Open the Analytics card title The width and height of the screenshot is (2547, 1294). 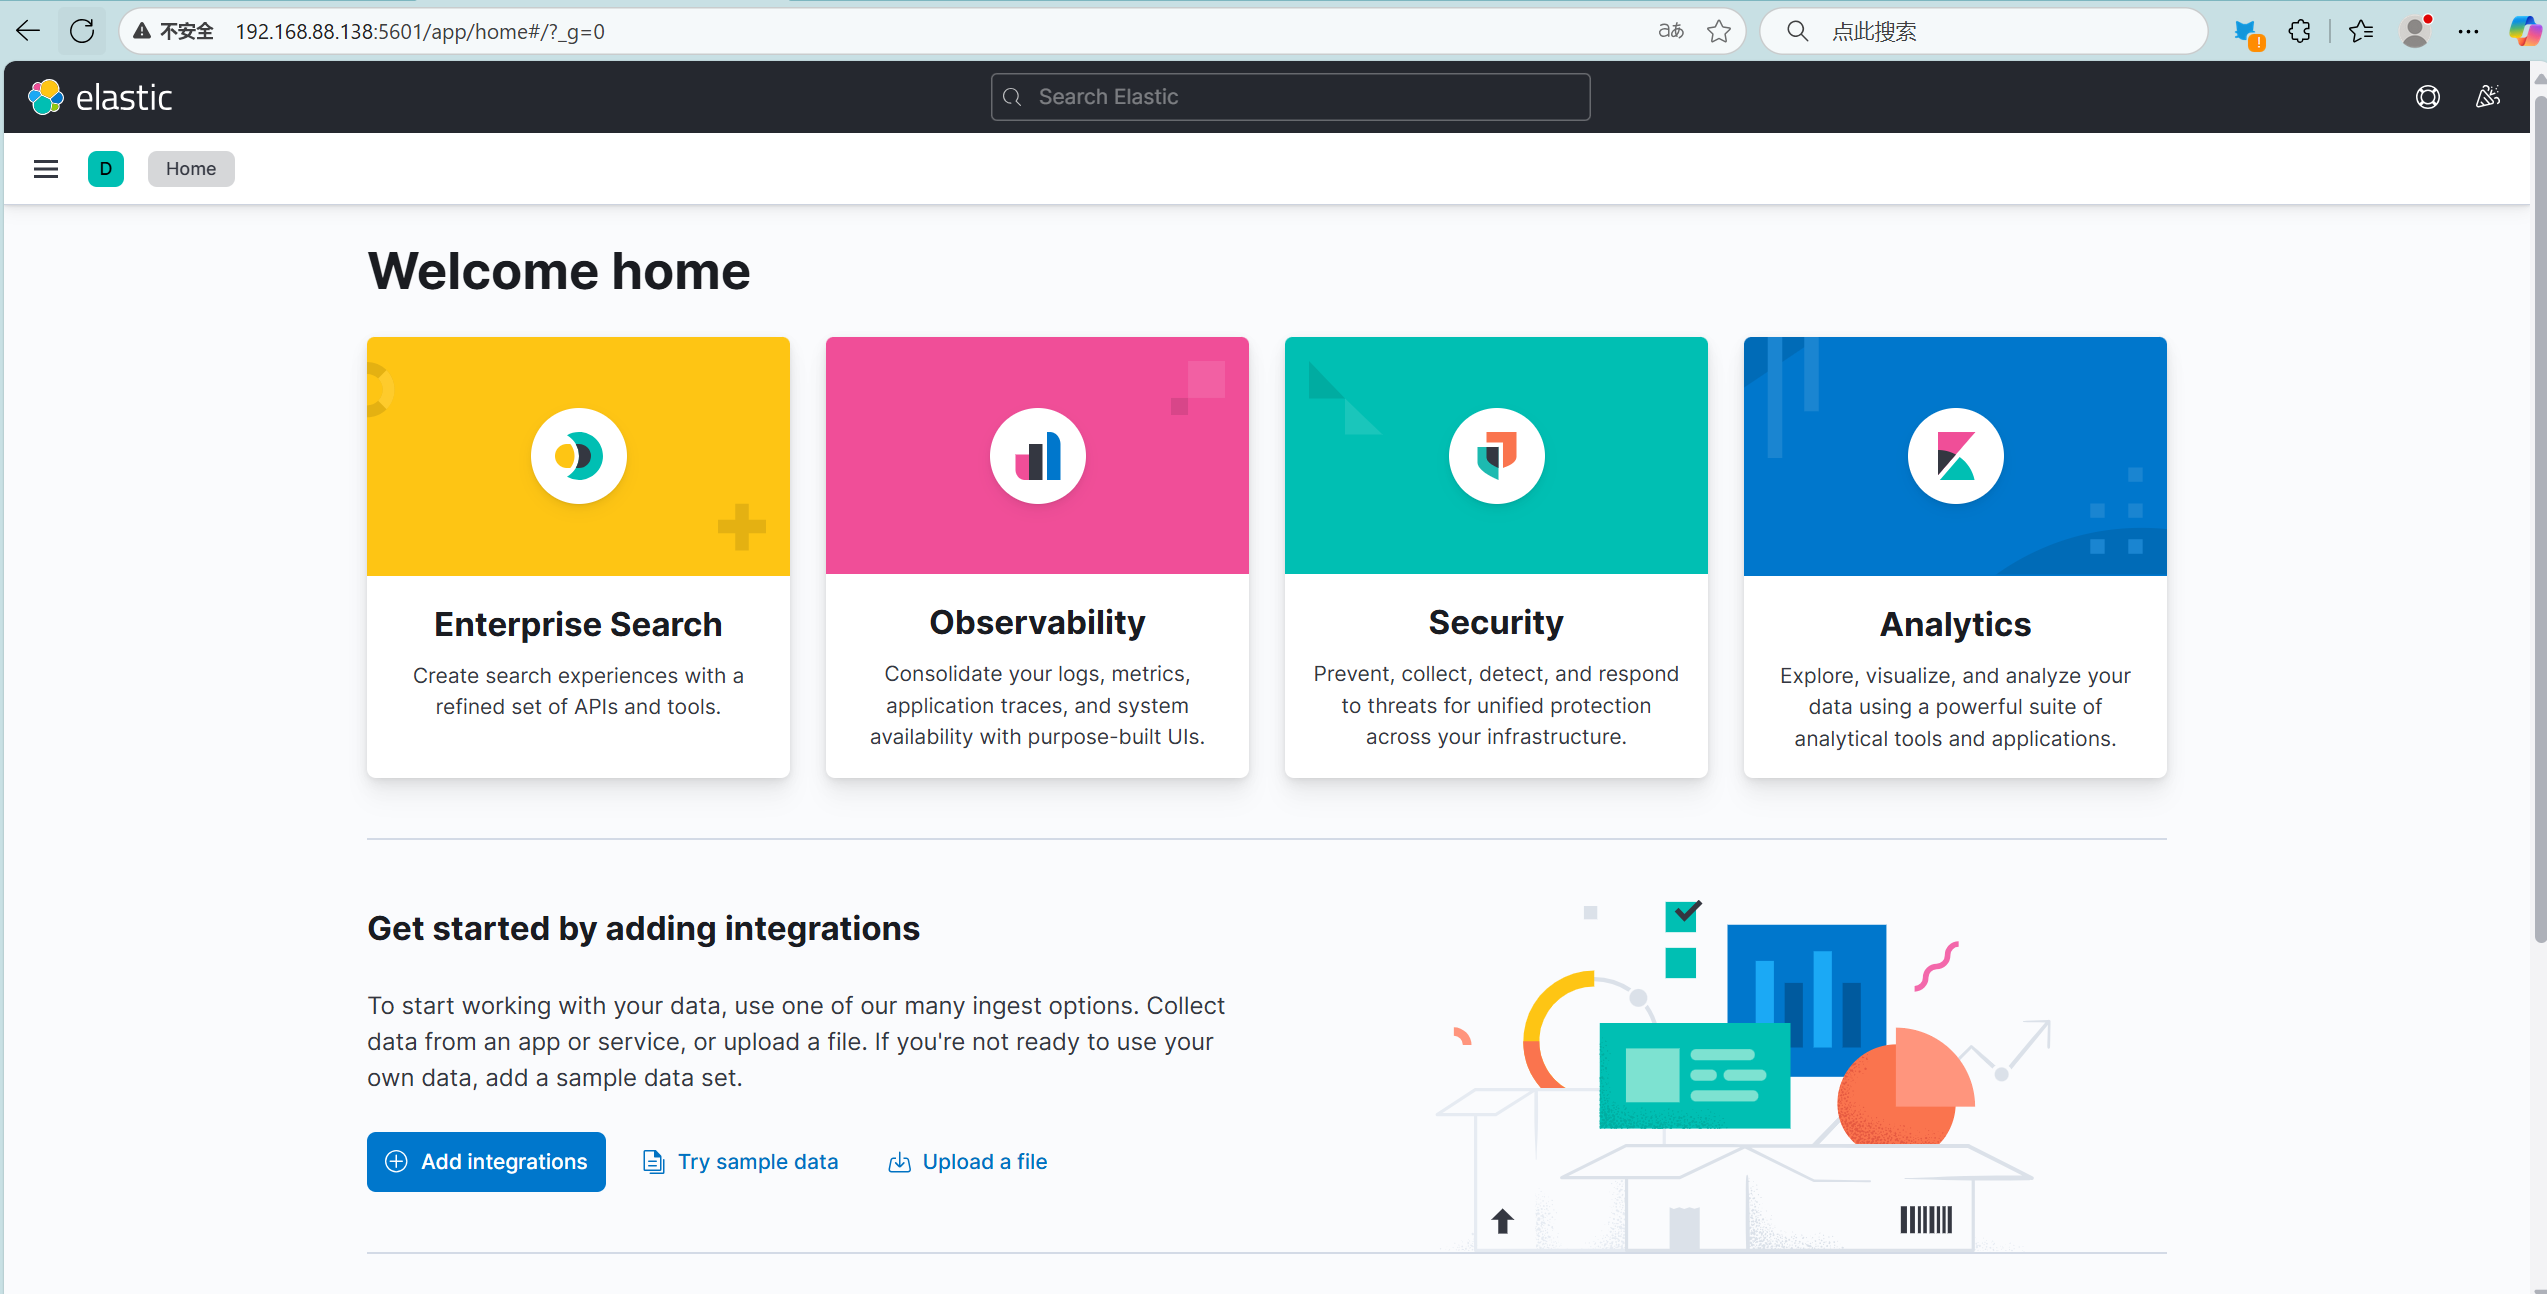tap(1955, 624)
